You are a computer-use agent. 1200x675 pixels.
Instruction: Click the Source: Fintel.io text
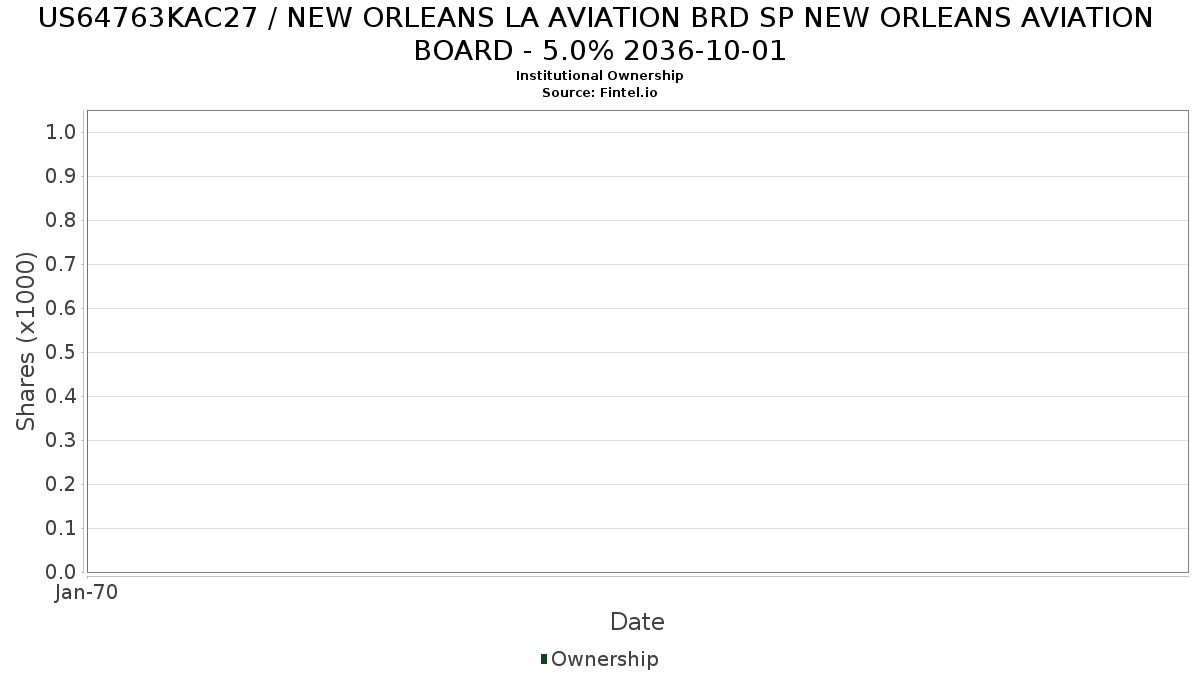(600, 93)
